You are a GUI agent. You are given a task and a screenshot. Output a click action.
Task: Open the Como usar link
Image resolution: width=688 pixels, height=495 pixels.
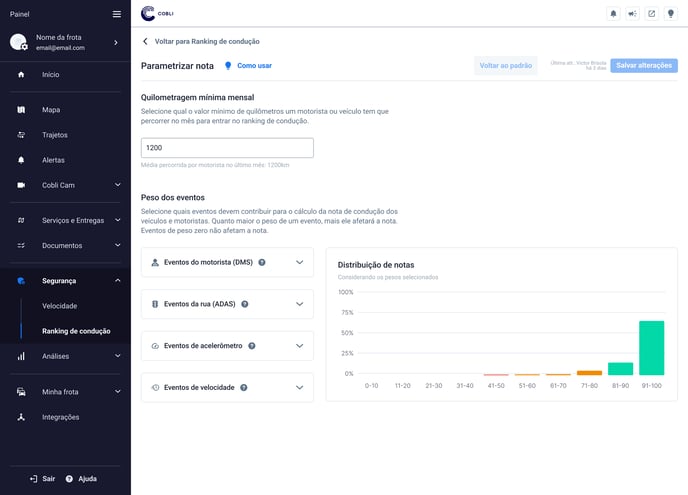[254, 66]
